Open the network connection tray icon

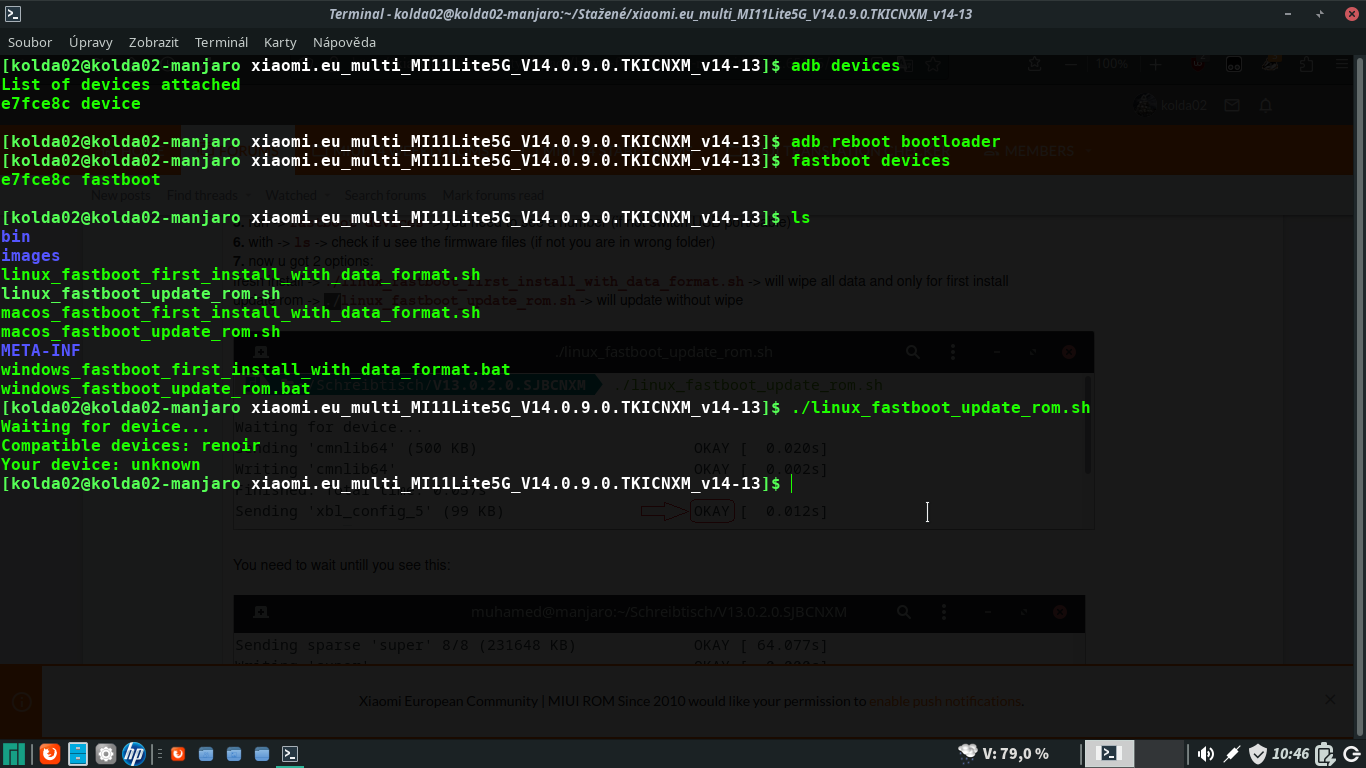pyautogui.click(x=1233, y=754)
